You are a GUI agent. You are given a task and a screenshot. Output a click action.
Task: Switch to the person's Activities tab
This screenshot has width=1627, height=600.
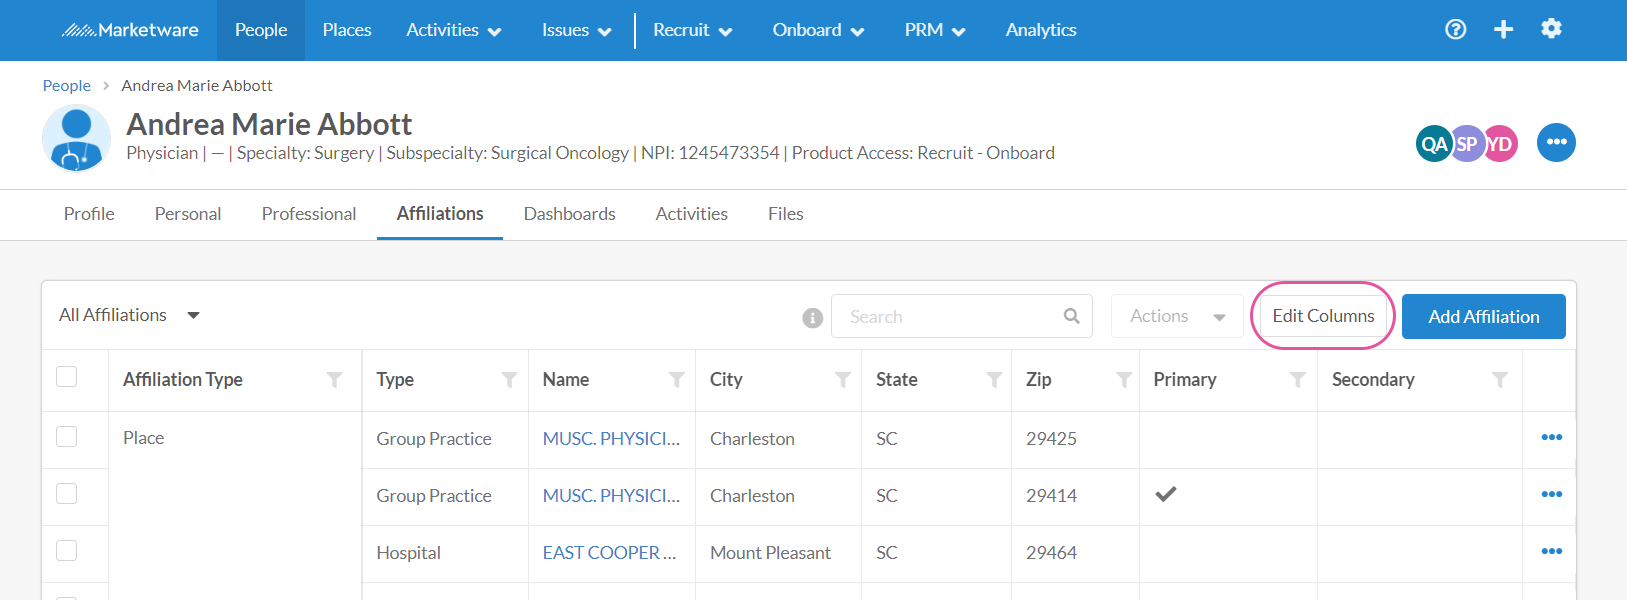(x=692, y=214)
